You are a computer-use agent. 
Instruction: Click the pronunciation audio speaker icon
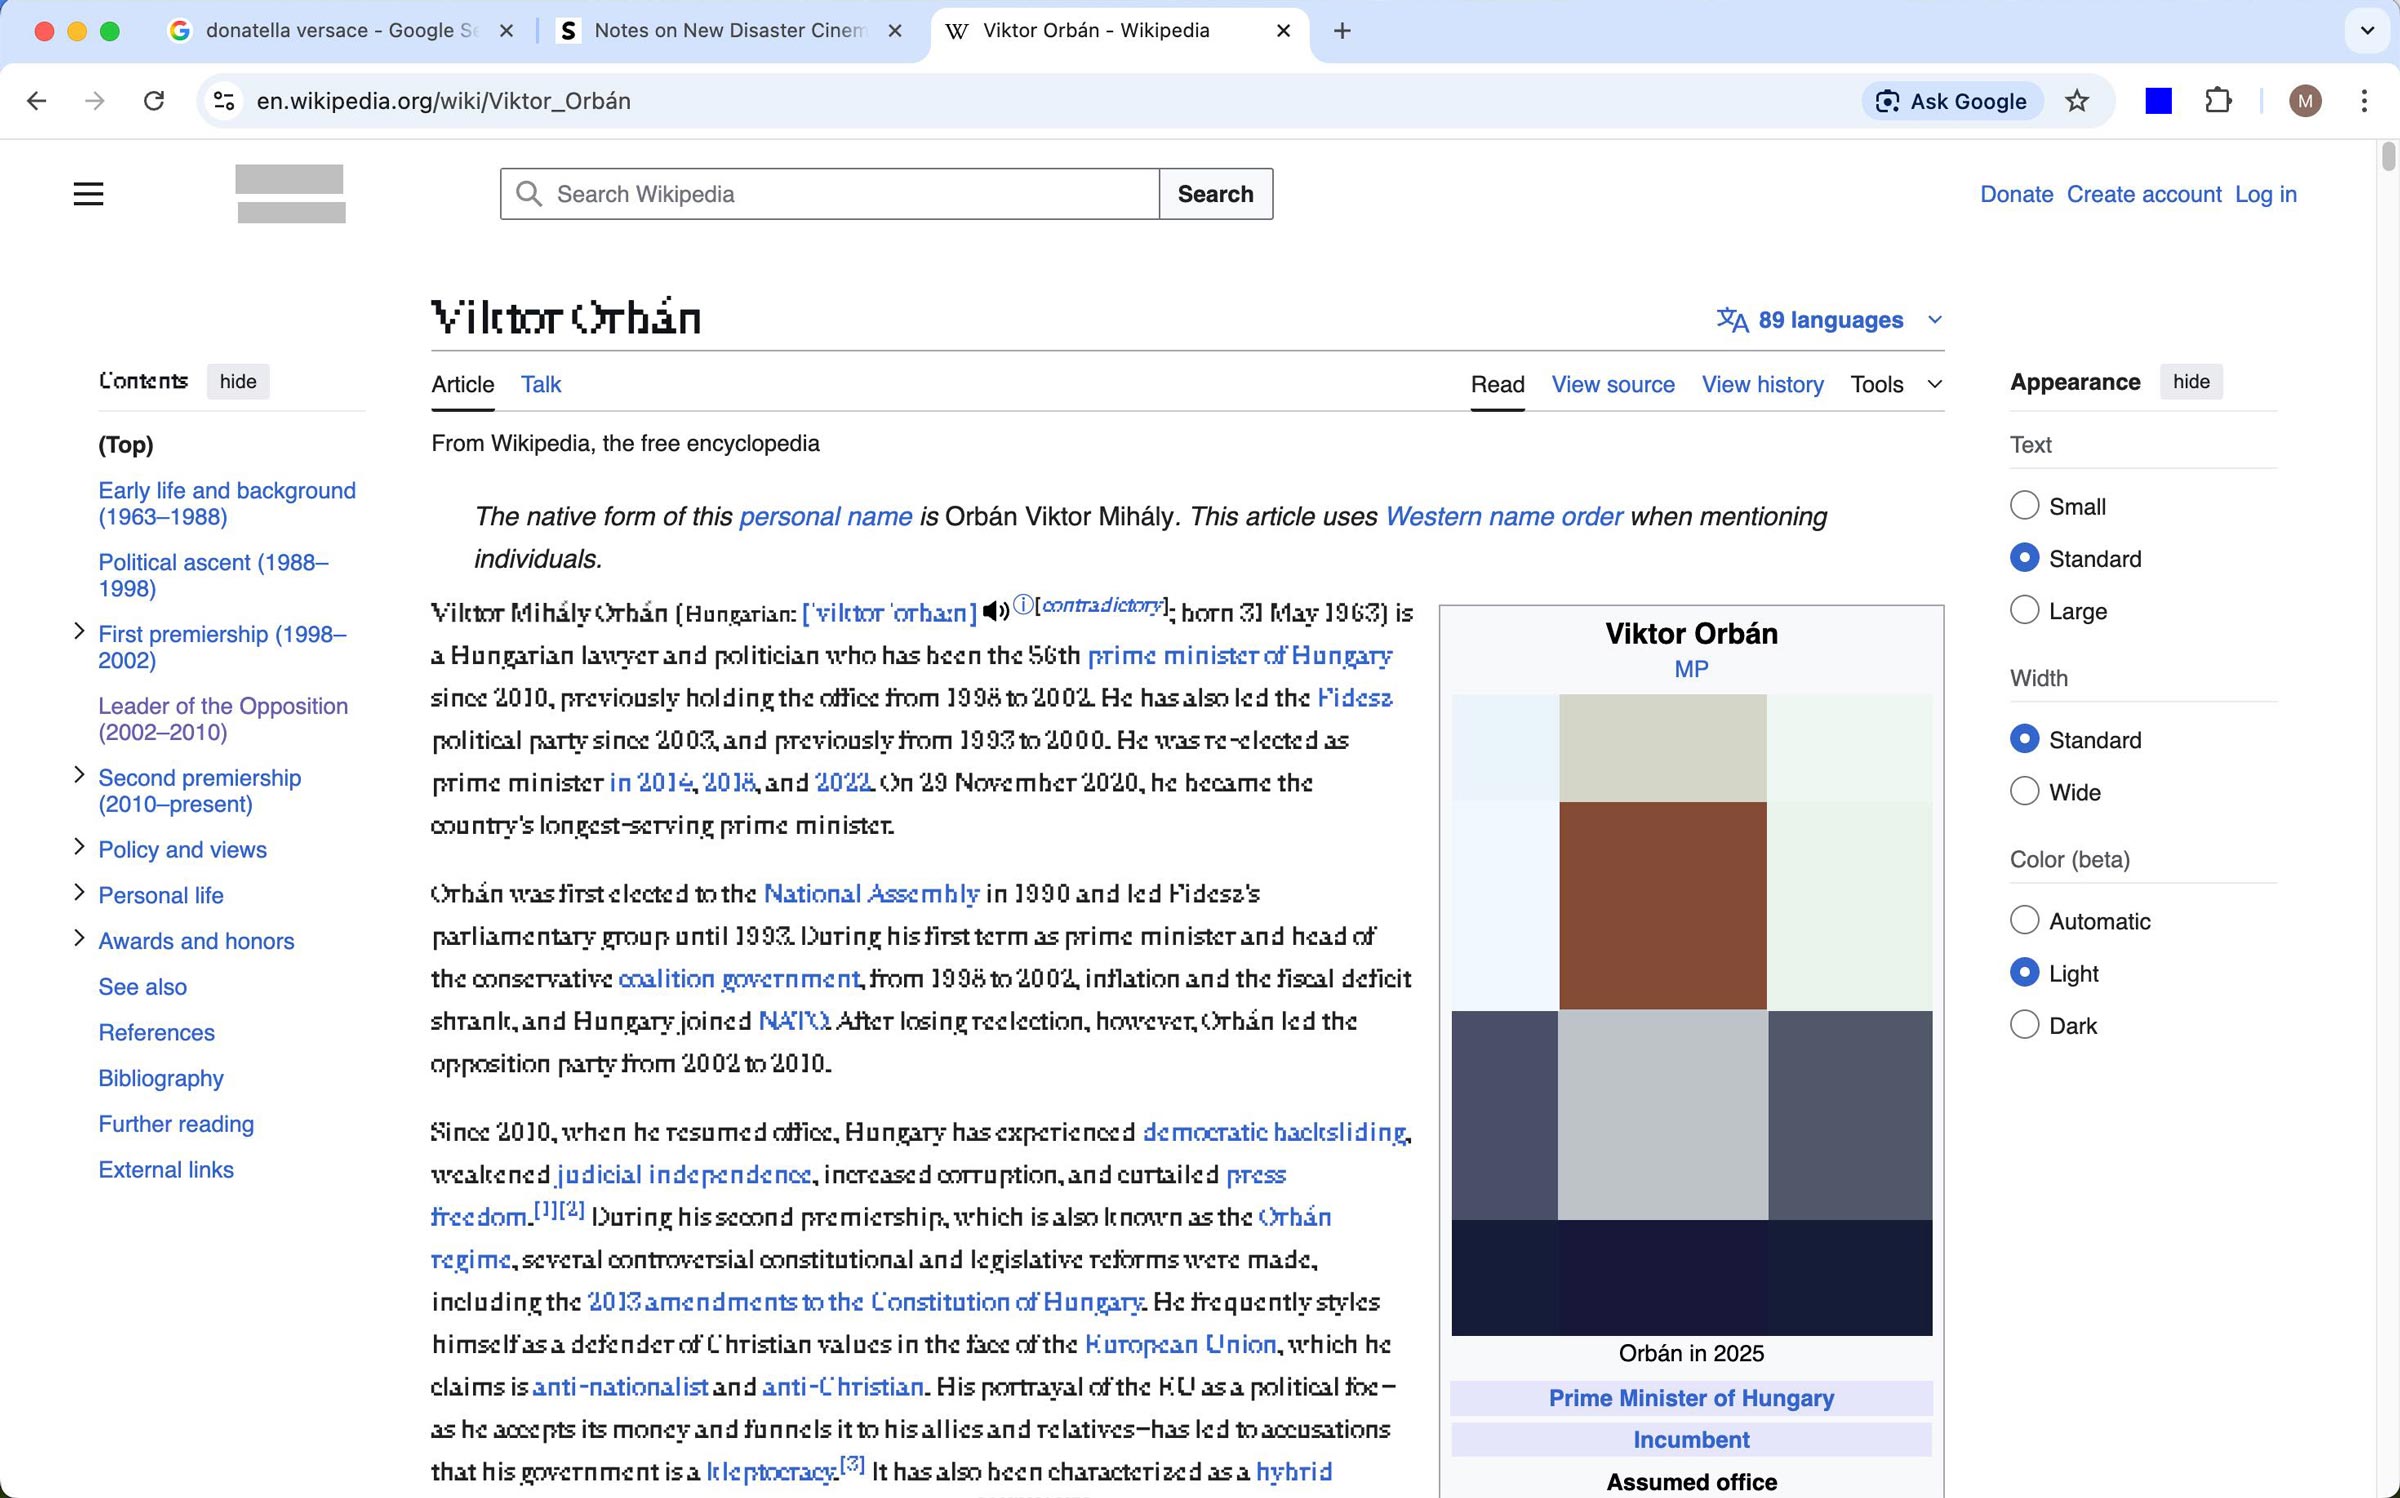click(994, 611)
